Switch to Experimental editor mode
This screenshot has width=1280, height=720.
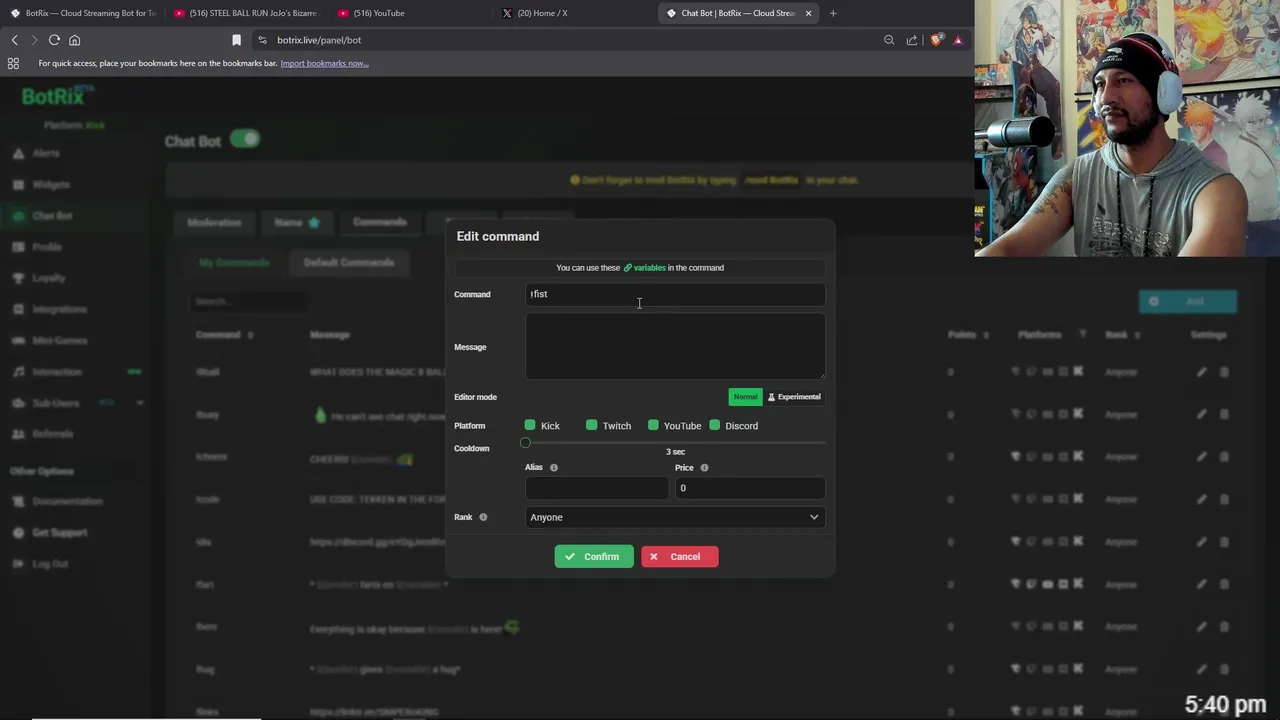click(794, 397)
